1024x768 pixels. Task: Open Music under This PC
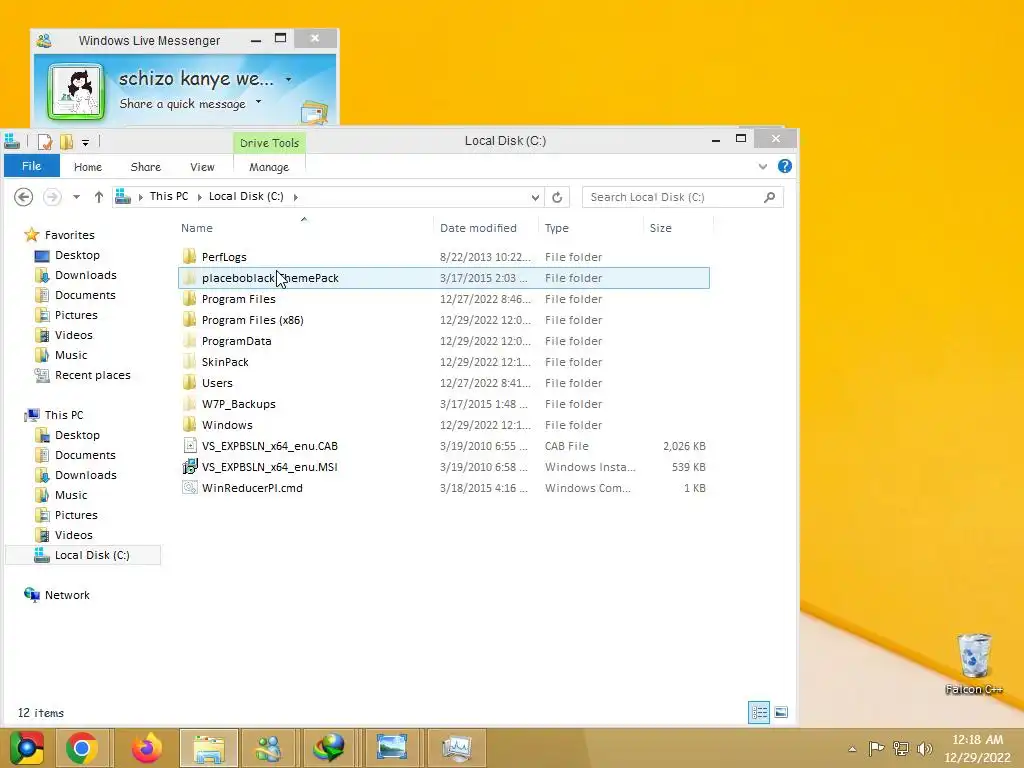pyautogui.click(x=71, y=495)
